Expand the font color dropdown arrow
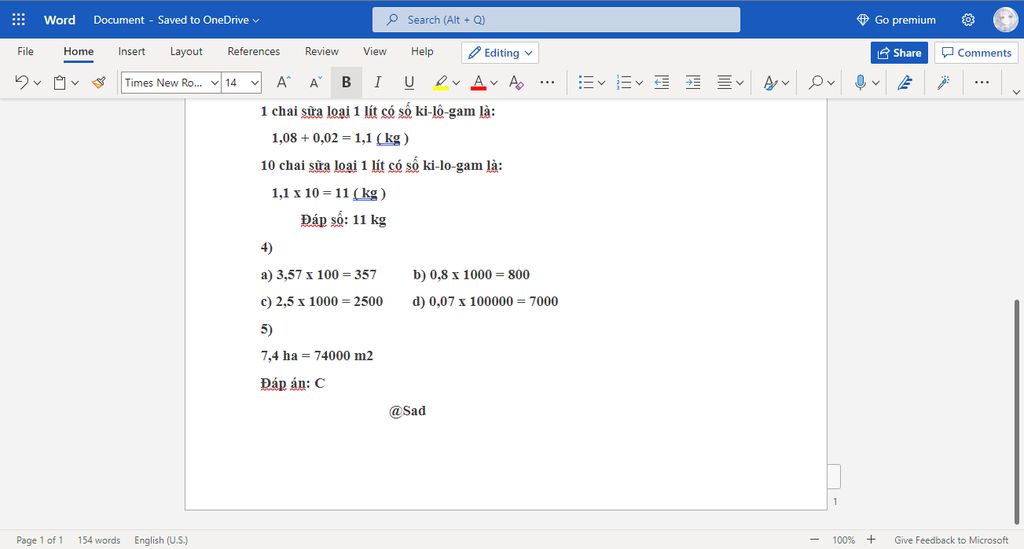Viewport: 1024px width, 549px height. point(494,83)
